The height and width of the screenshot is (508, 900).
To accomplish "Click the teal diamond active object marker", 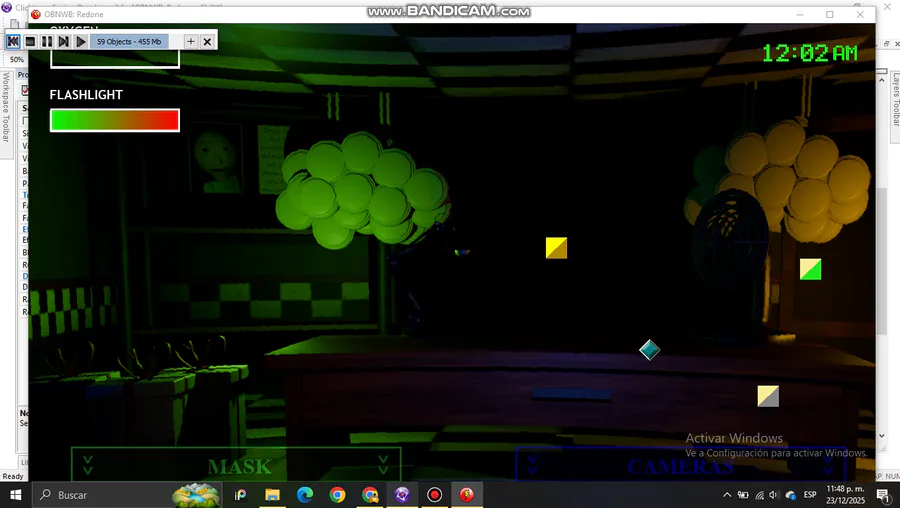I will 650,350.
